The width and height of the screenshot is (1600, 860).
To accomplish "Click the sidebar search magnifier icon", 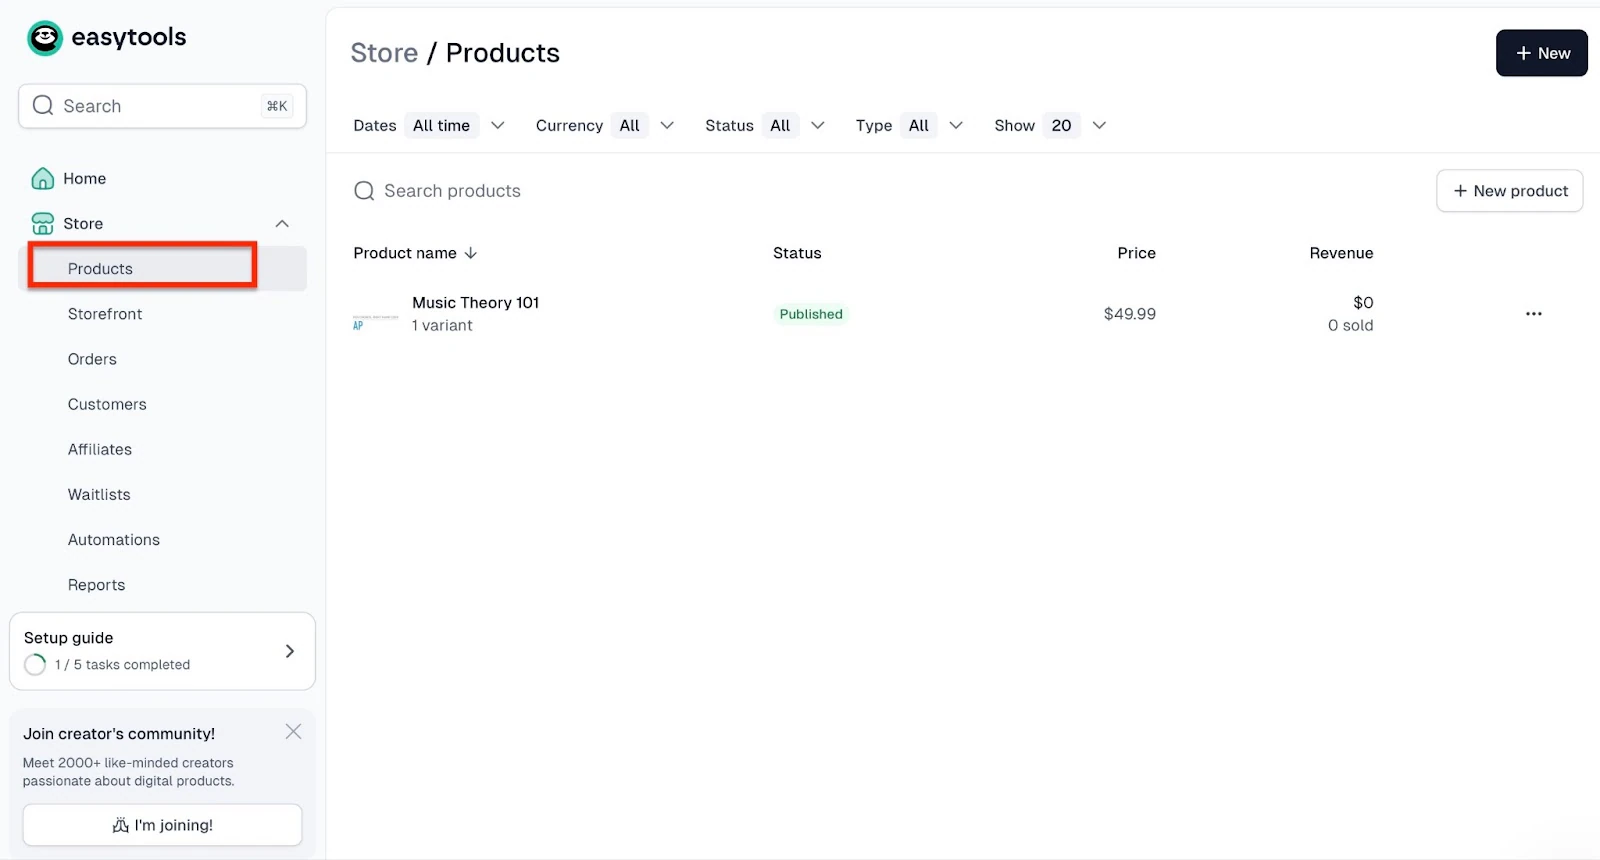I will point(43,105).
